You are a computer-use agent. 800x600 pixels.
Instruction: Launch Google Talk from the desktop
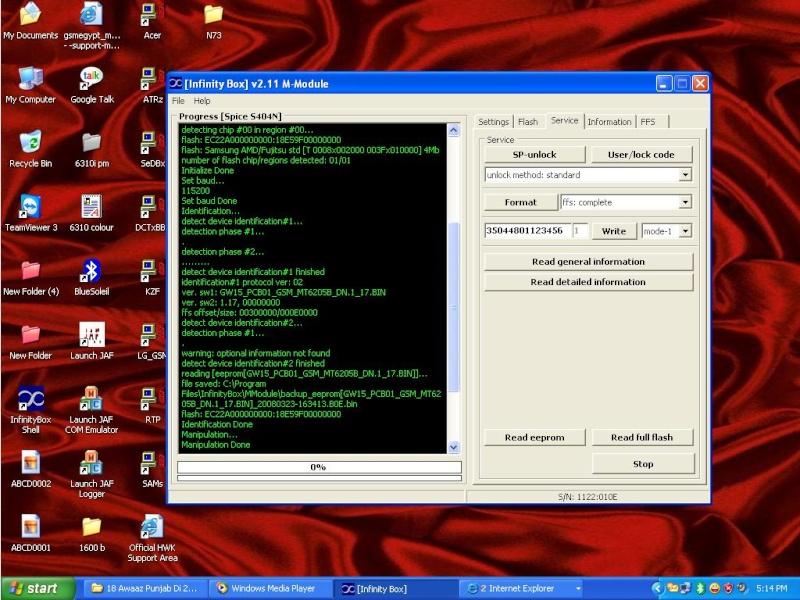[92, 85]
